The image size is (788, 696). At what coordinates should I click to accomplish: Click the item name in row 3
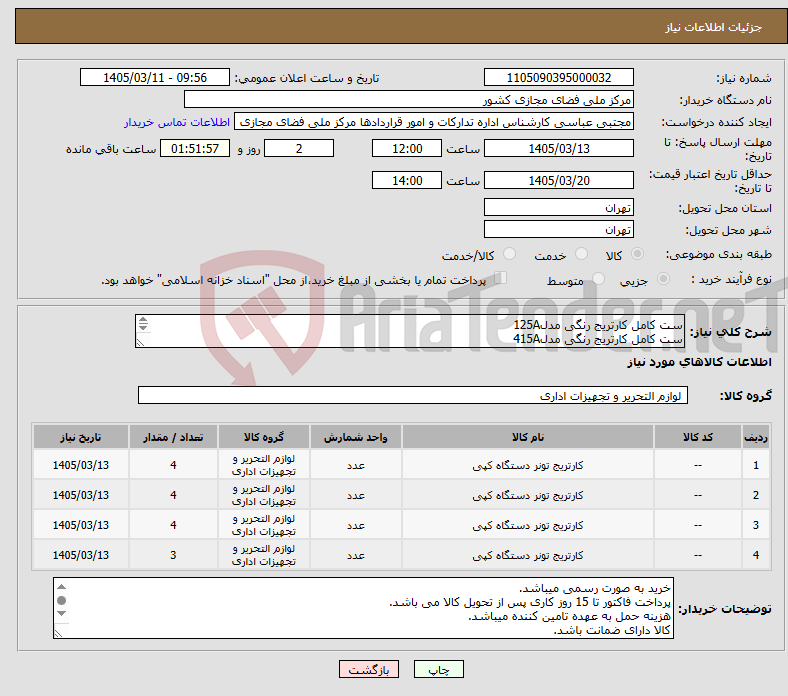point(528,525)
